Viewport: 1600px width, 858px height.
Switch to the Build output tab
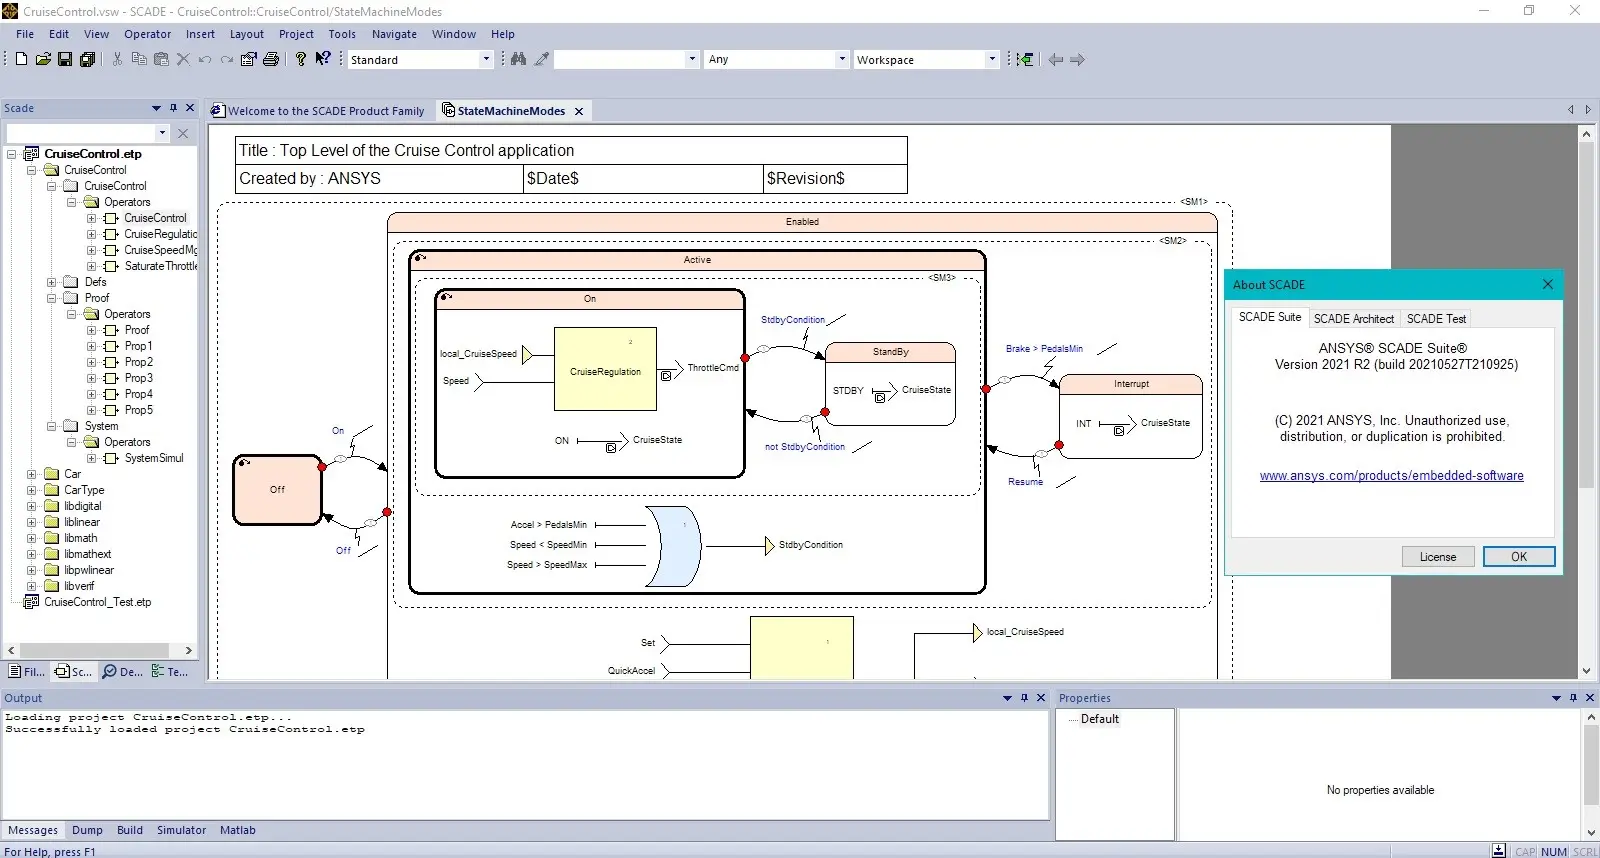click(x=130, y=830)
